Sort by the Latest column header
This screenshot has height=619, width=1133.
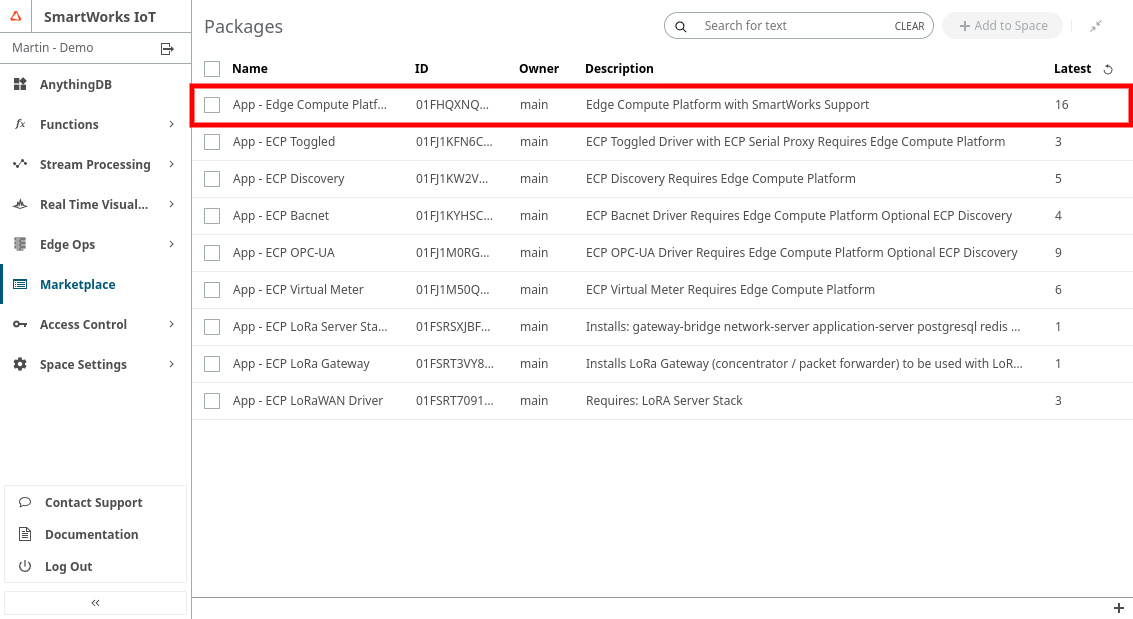point(1072,69)
